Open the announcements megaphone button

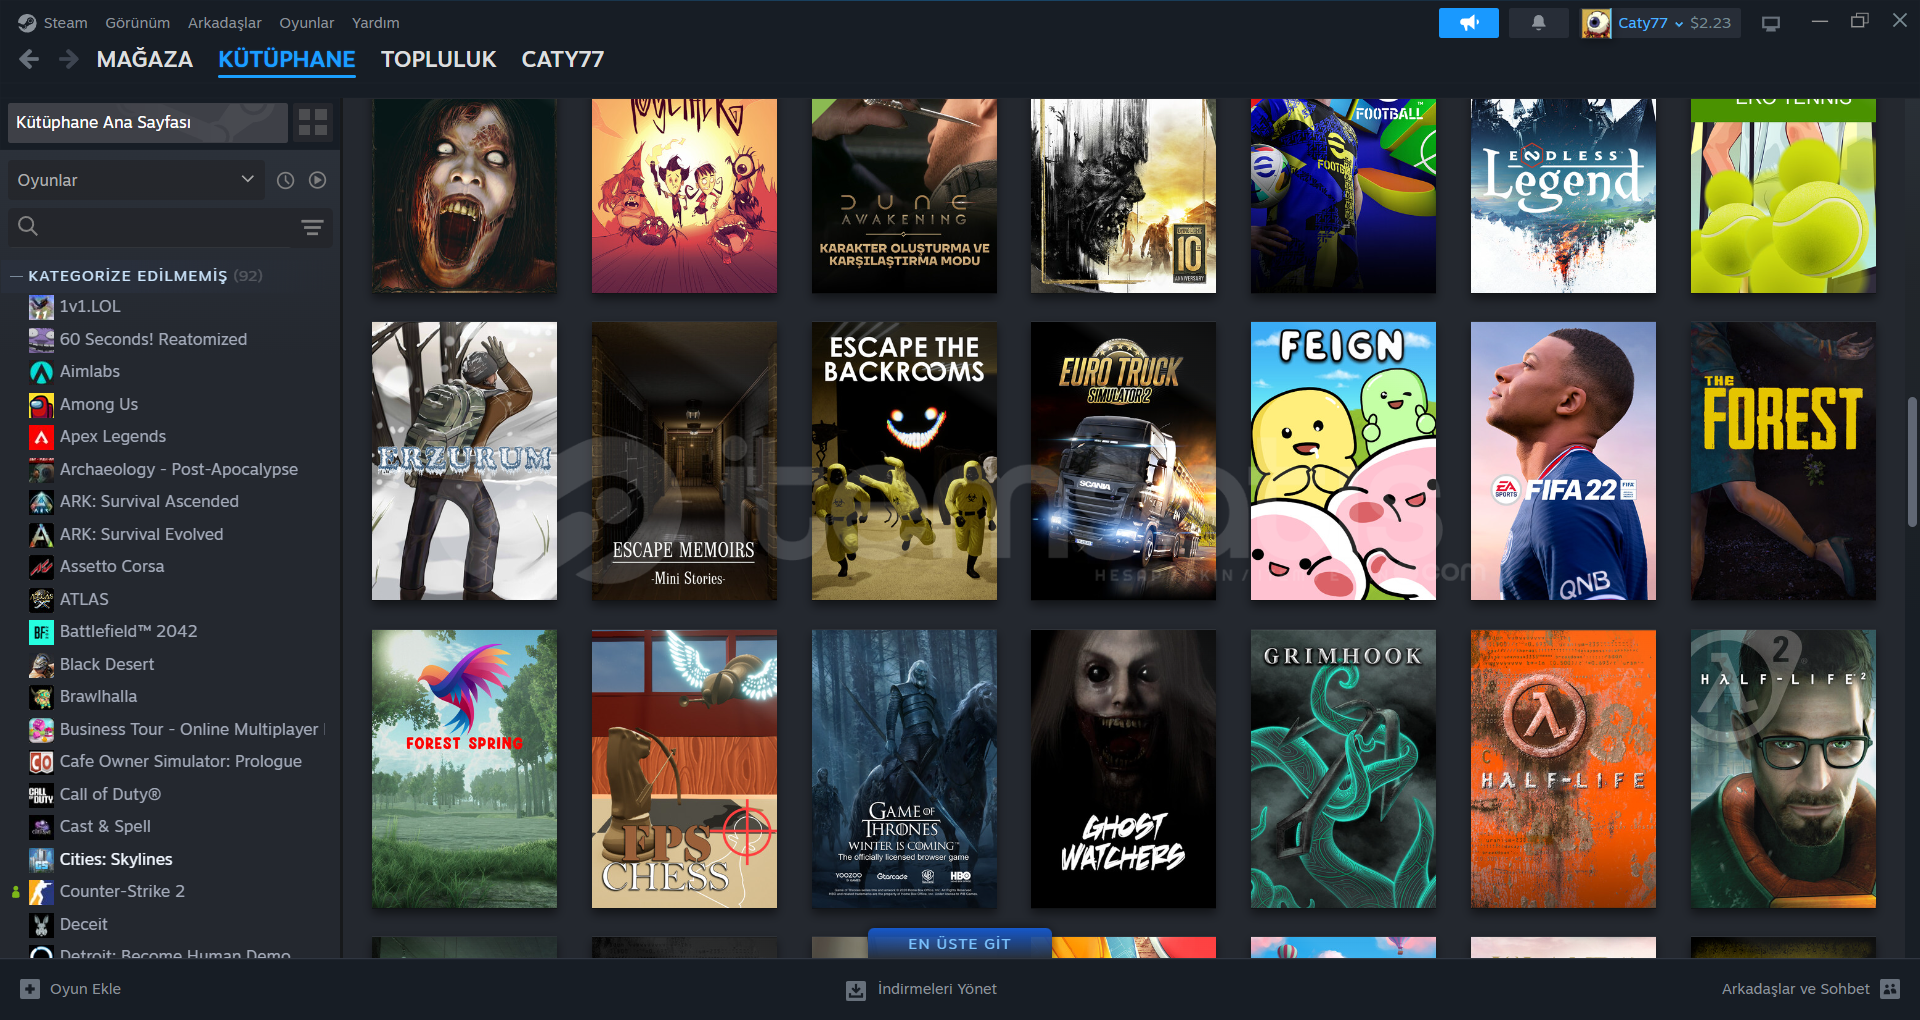point(1468,23)
